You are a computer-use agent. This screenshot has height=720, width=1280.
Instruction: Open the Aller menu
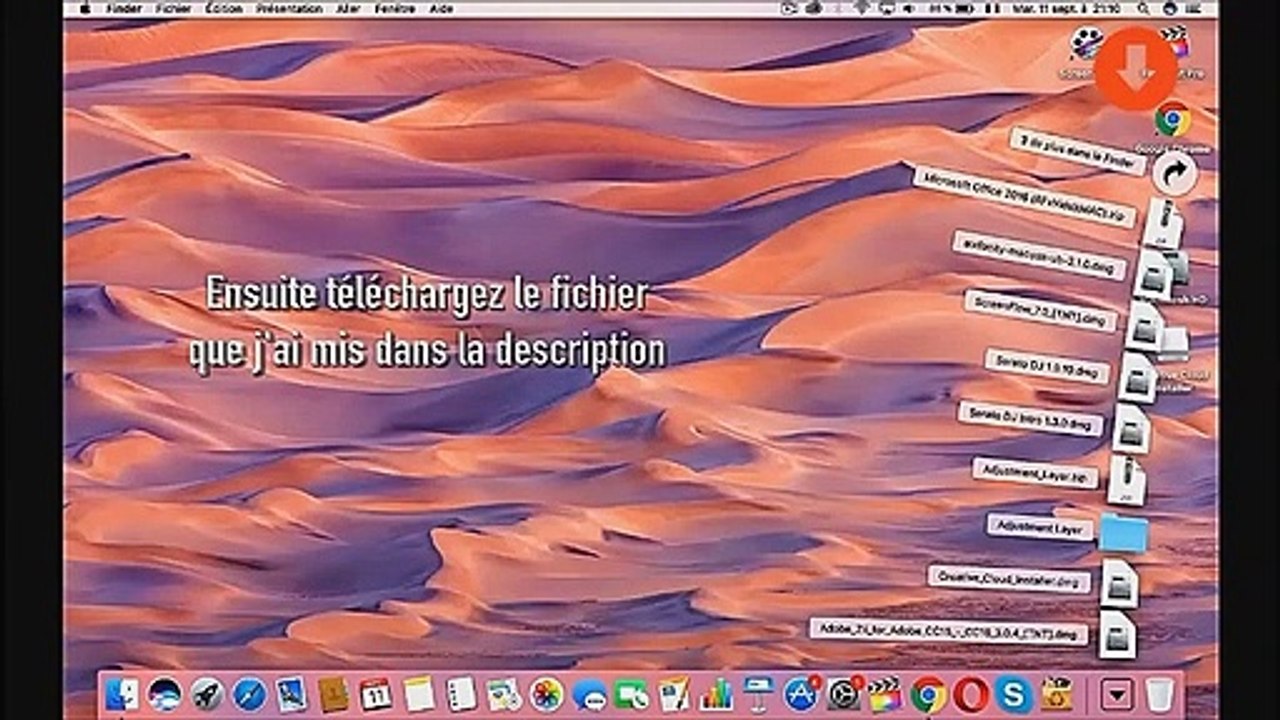tap(348, 8)
